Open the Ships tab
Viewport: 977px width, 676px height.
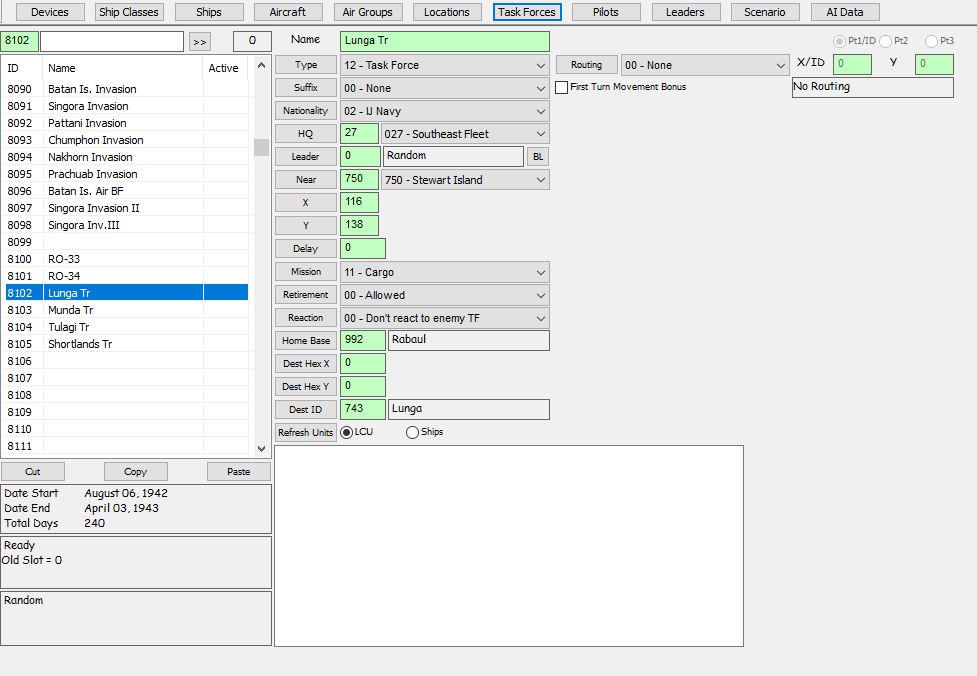click(x=209, y=12)
